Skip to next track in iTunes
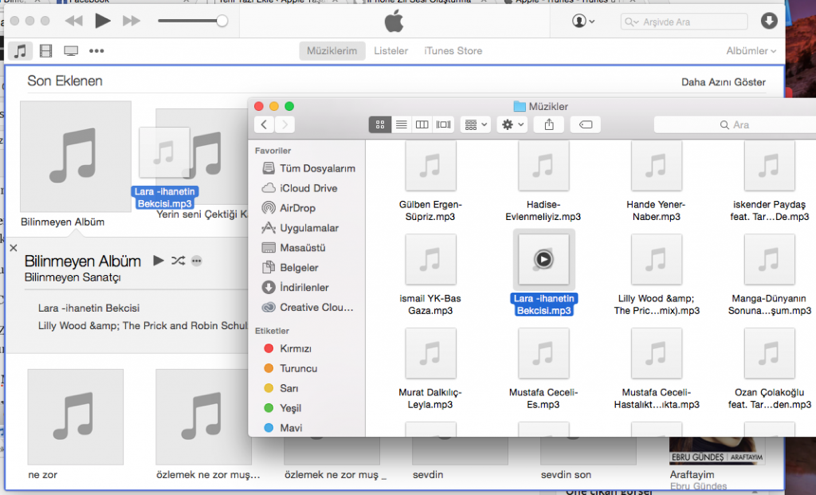Screen dimensions: 816x495 [x=131, y=21]
